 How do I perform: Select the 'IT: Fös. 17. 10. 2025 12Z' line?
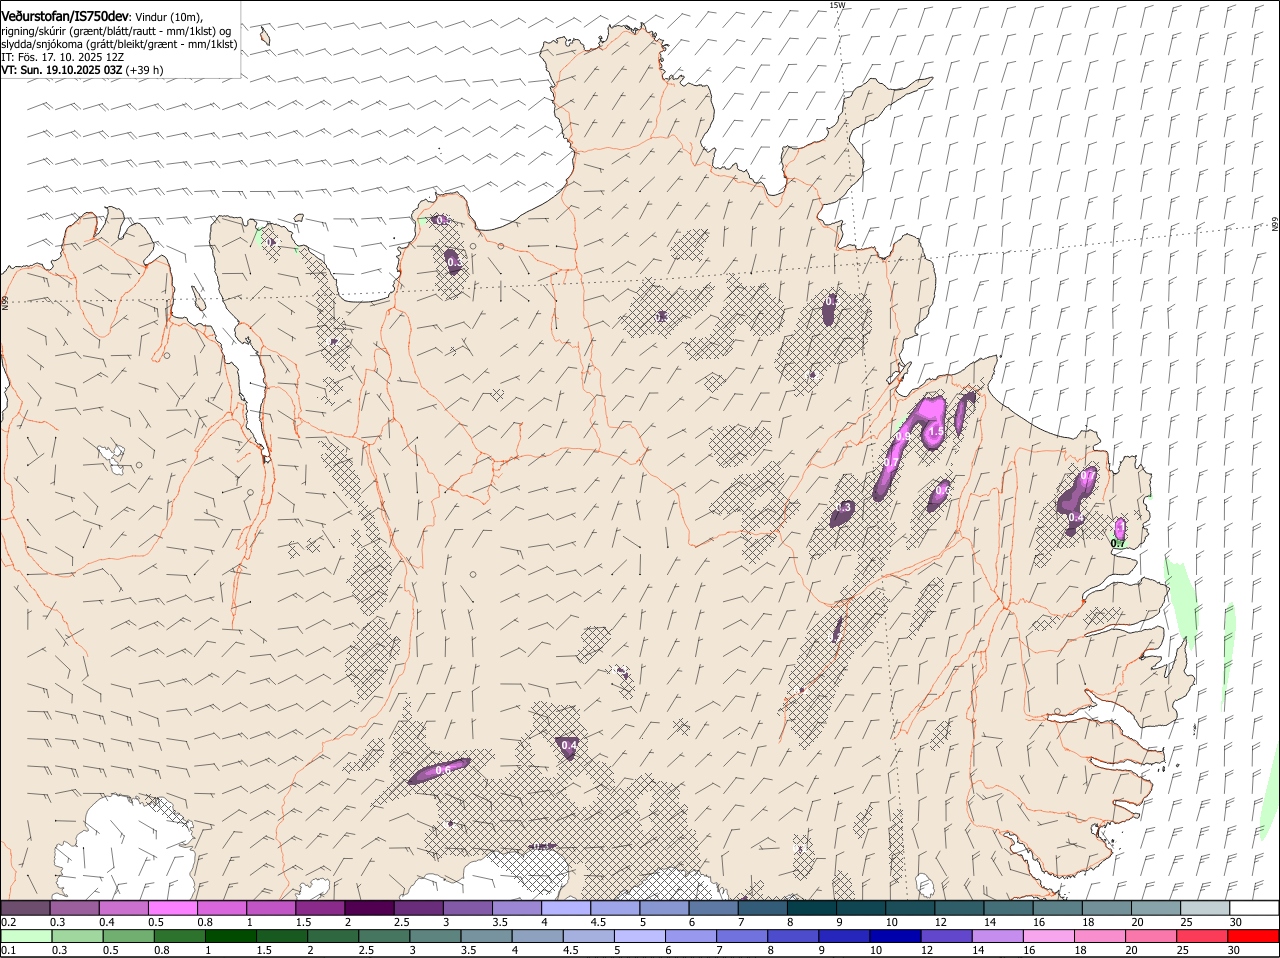click(x=63, y=57)
